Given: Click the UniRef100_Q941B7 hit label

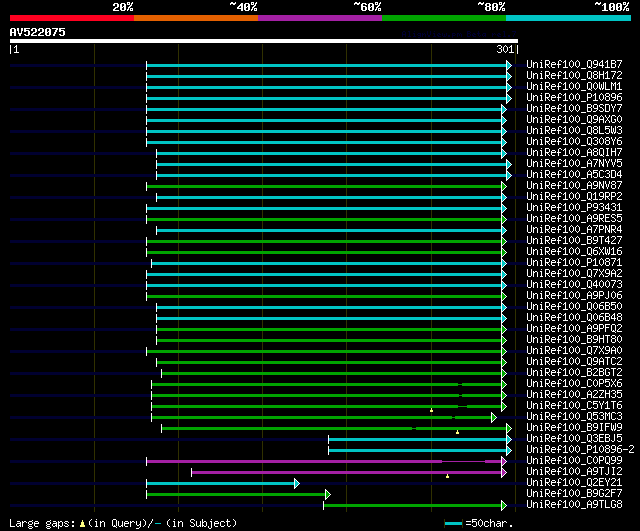Looking at the screenshot, I should (574, 64).
